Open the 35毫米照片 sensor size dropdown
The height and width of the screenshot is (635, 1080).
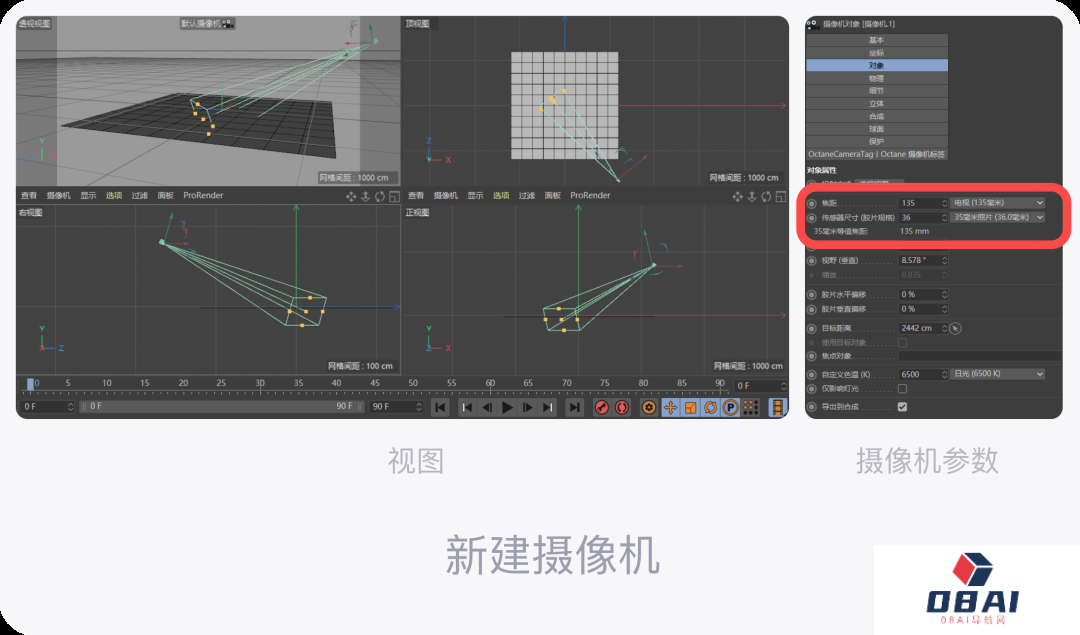click(997, 217)
